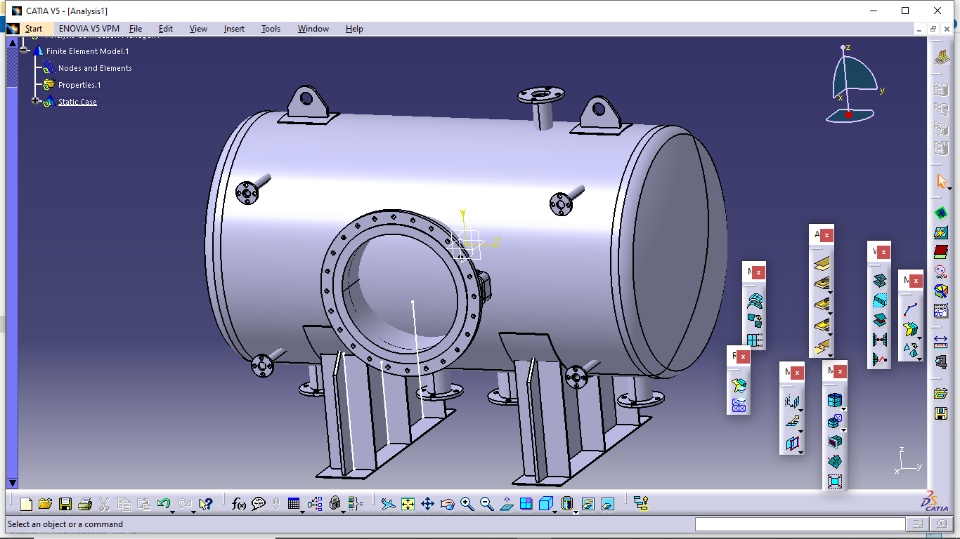The width and height of the screenshot is (960, 539).
Task: Click the Measure Between double-arrow icon
Action: point(941,342)
